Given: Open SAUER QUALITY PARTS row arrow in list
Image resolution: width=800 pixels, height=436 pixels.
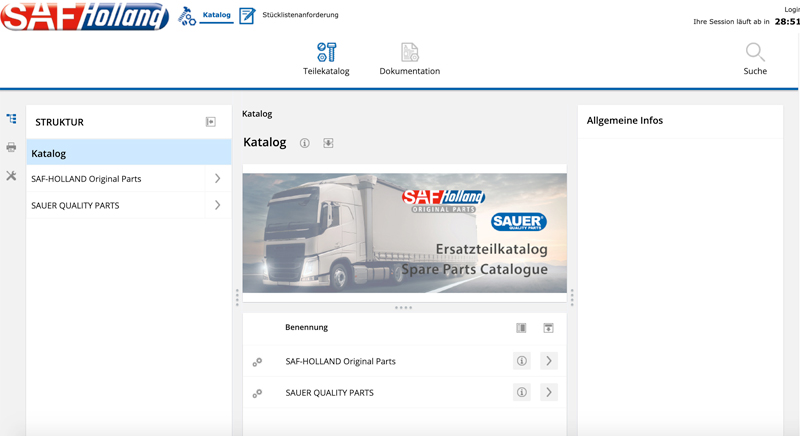Looking at the screenshot, I should 548,393.
